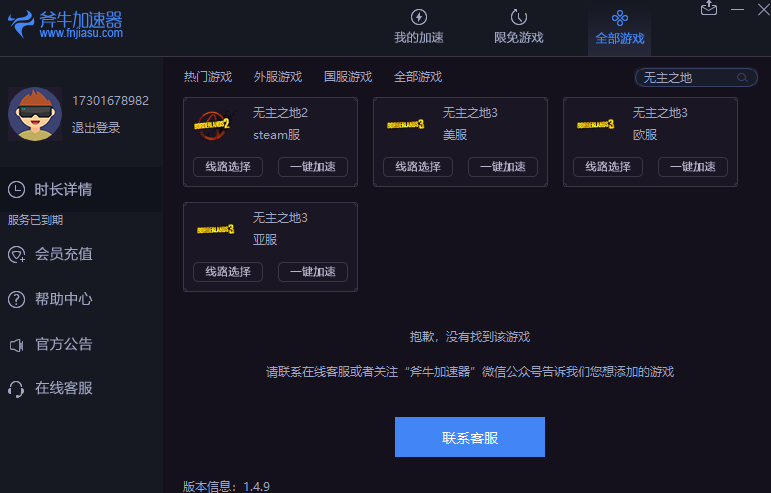Screen dimensions: 771x493
Task: Click the 无主之地2 game title
Action: [x=280, y=113]
